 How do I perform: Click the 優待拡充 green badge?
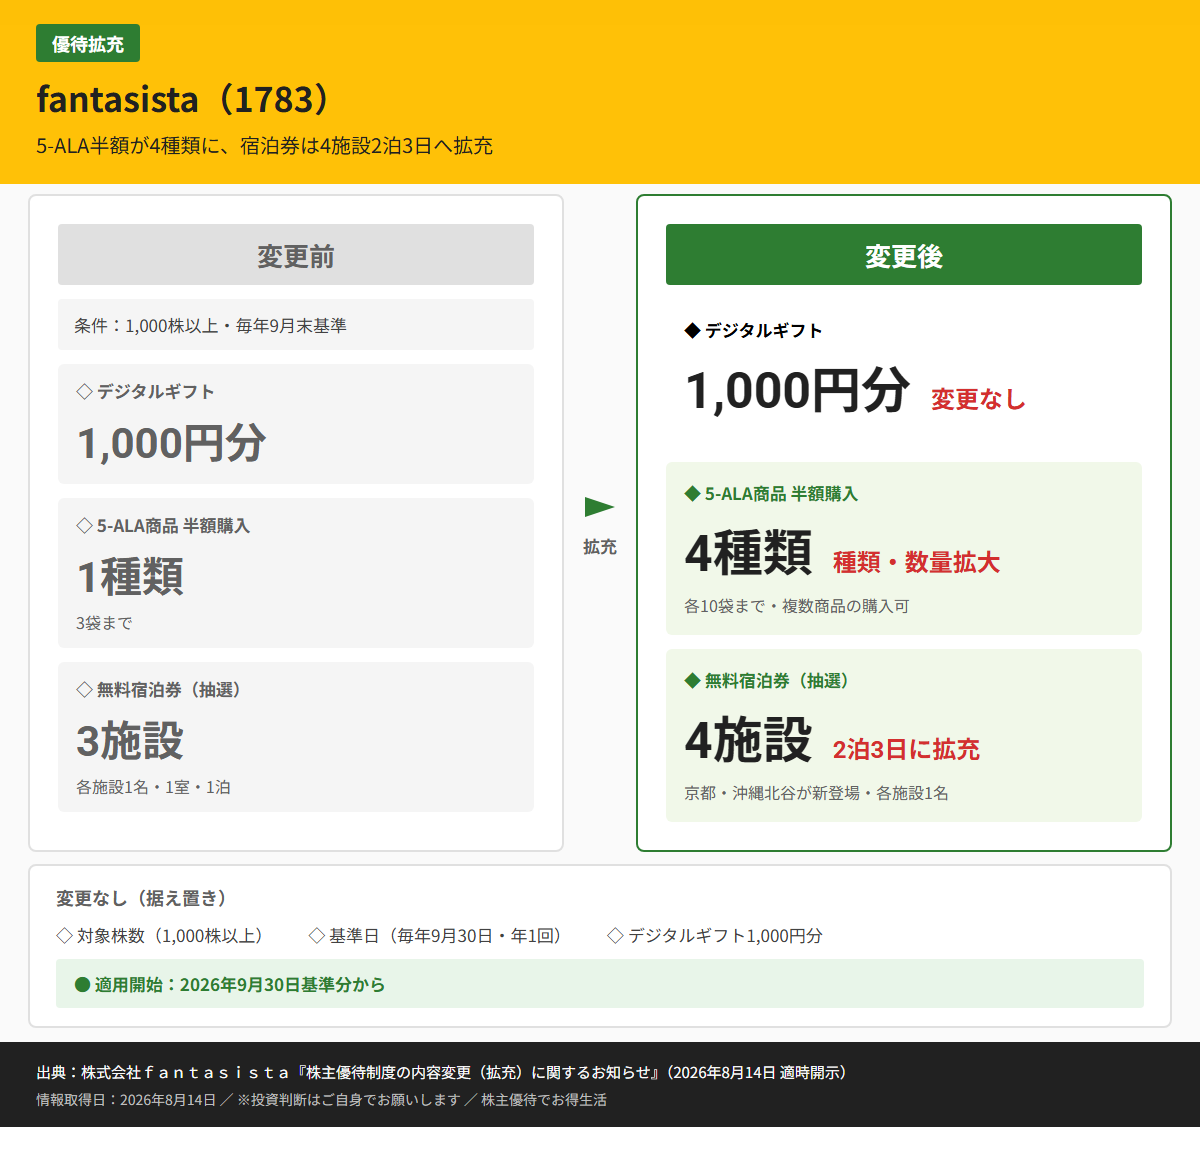tap(88, 44)
